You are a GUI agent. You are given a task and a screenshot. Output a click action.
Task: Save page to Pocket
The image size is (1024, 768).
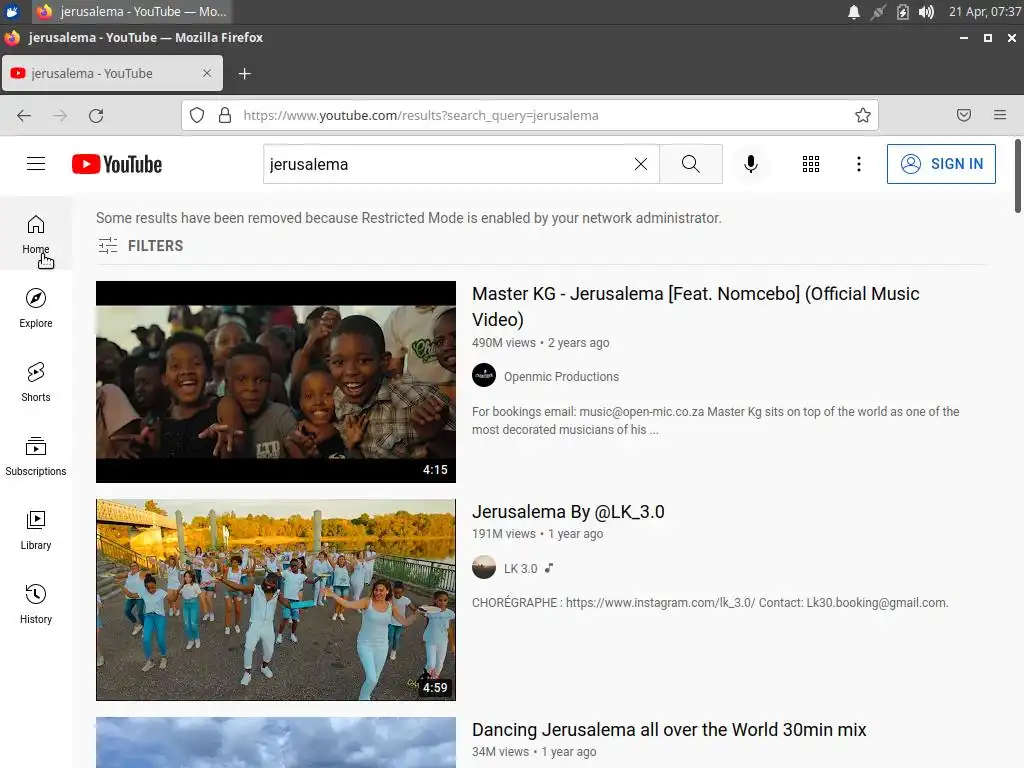click(x=964, y=115)
